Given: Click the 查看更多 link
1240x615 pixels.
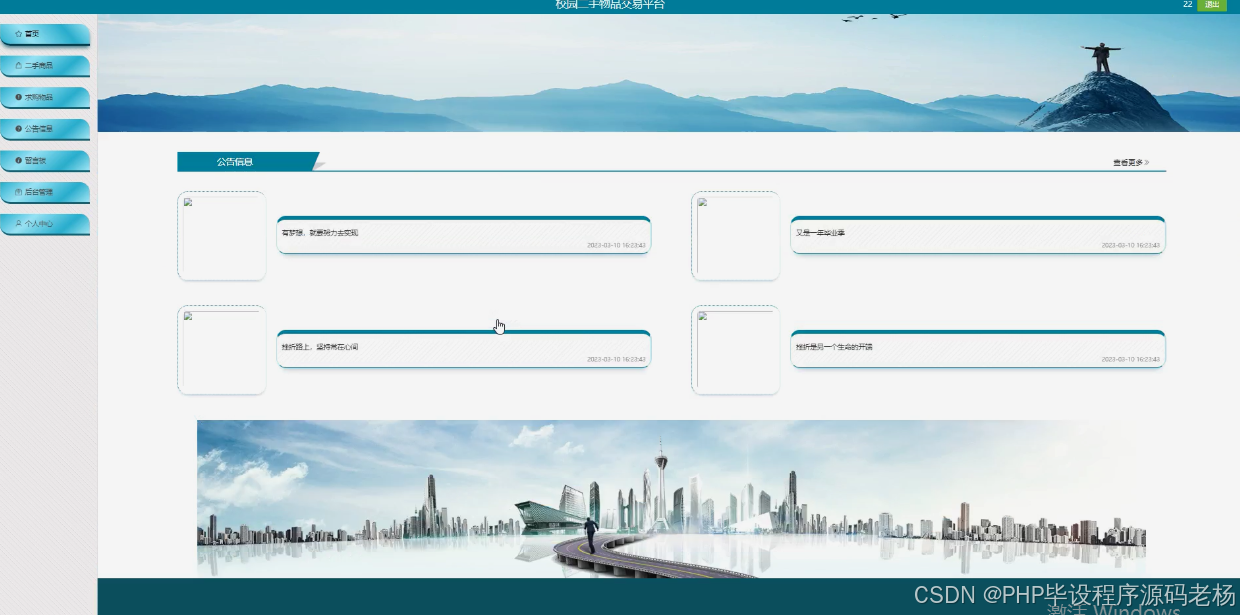Looking at the screenshot, I should pos(1131,162).
